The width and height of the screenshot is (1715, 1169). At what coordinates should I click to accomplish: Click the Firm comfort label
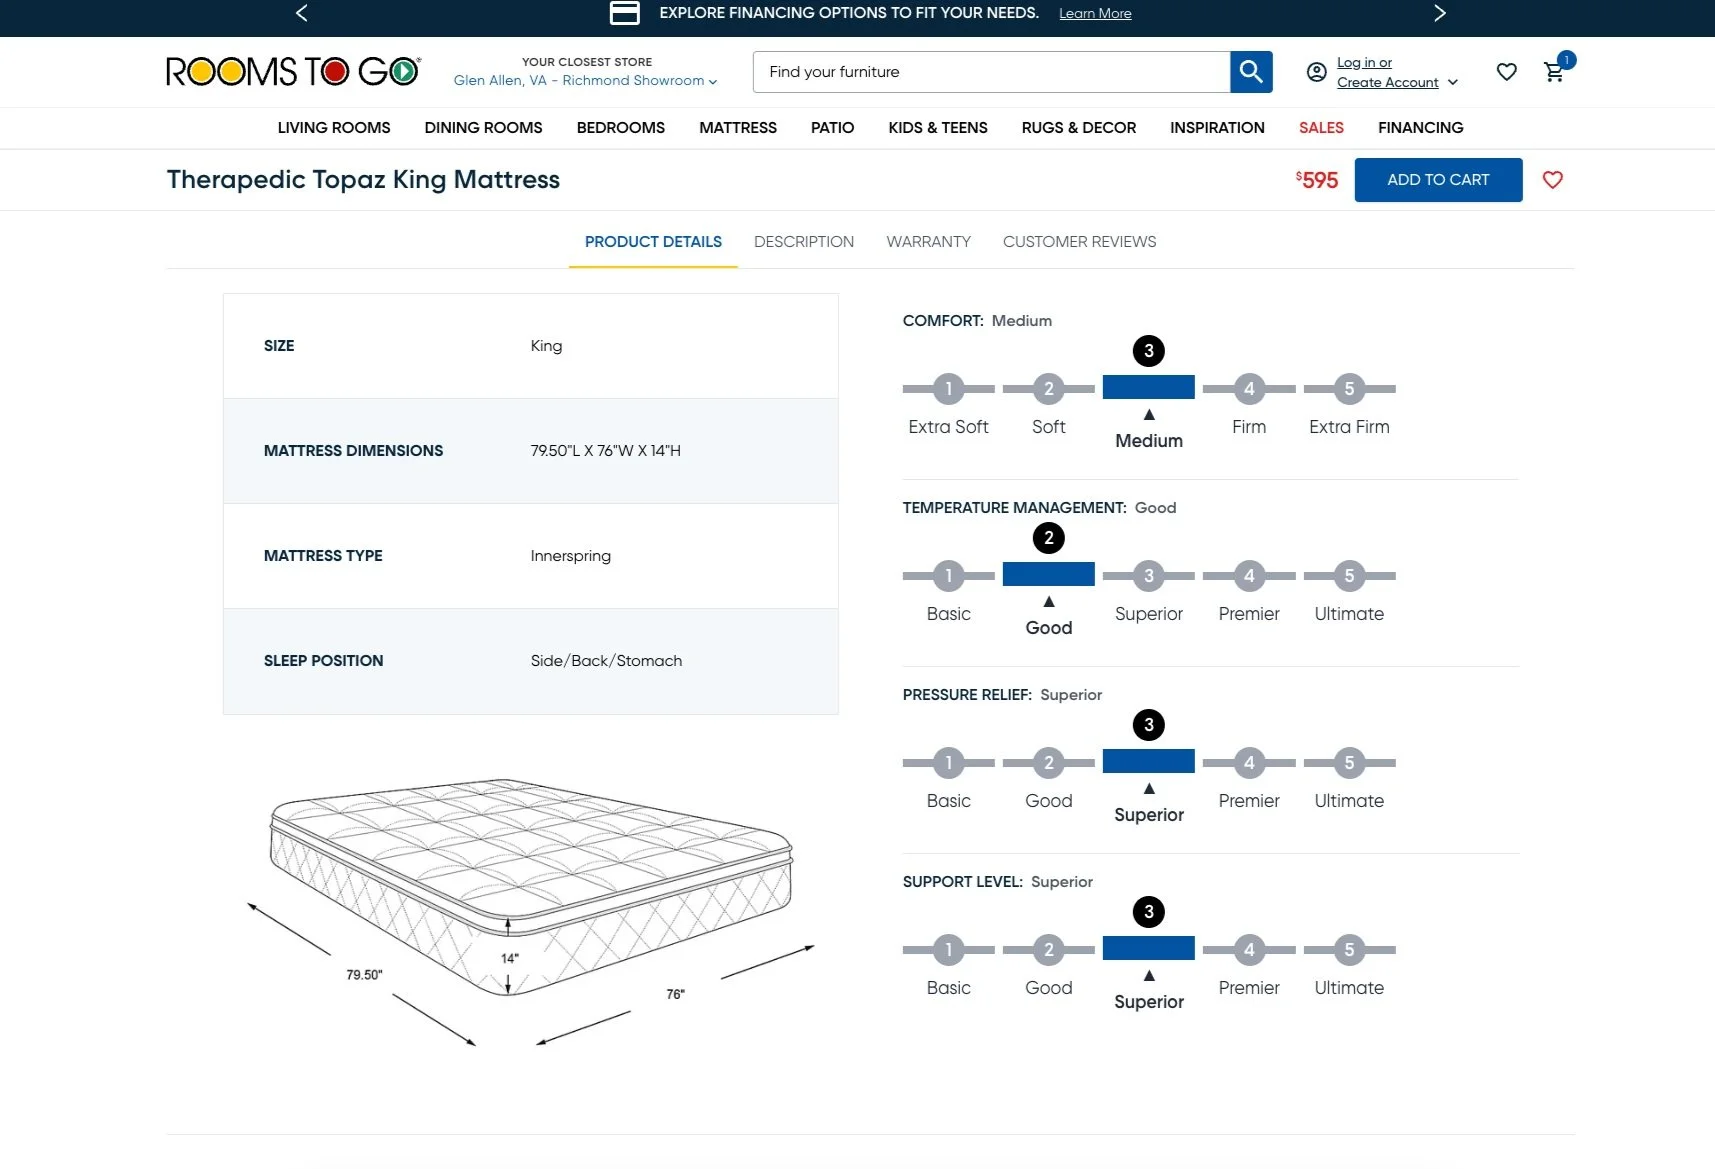pos(1249,427)
